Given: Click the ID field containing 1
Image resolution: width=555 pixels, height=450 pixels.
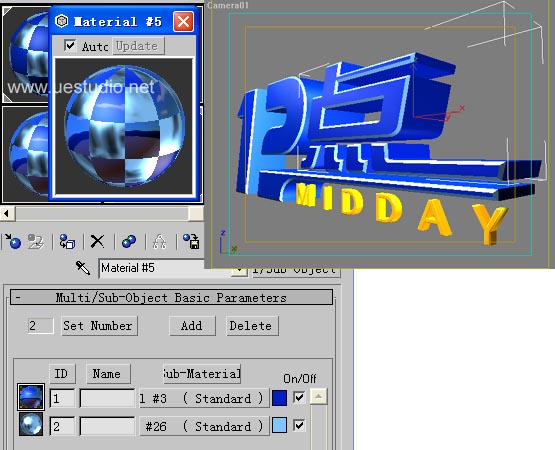Looking at the screenshot, I should (x=62, y=398).
